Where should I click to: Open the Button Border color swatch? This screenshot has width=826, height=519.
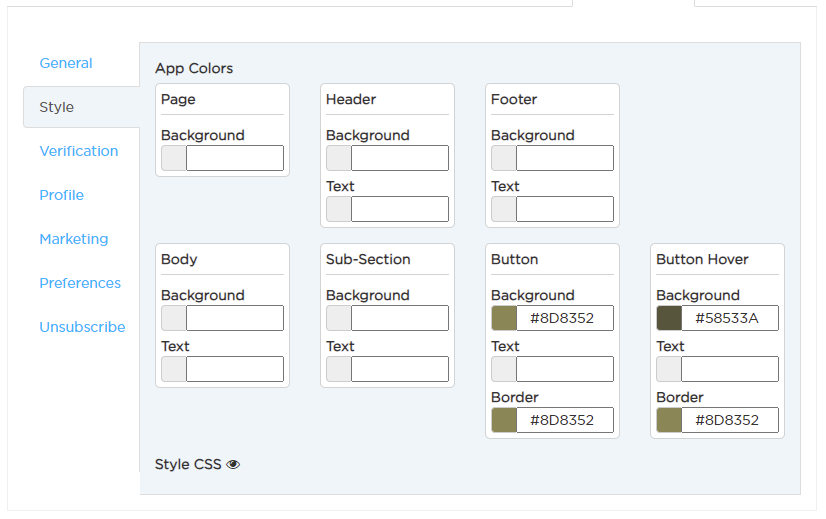coord(504,420)
